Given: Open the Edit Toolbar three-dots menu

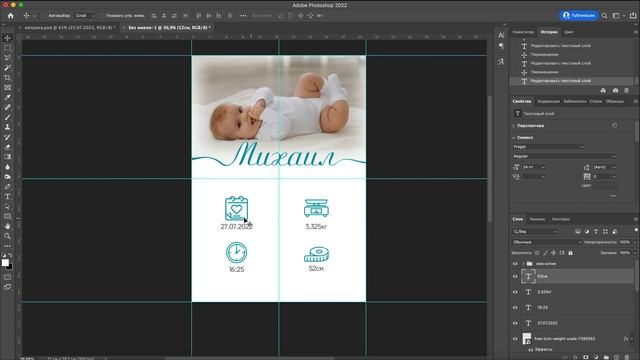Looking at the screenshot, I should (x=7, y=246).
